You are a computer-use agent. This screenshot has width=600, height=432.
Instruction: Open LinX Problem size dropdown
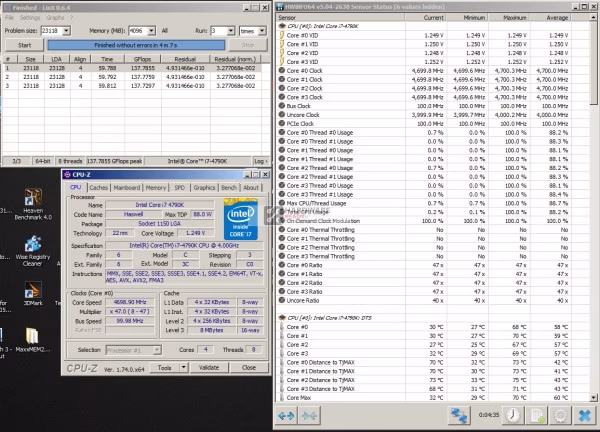point(67,31)
